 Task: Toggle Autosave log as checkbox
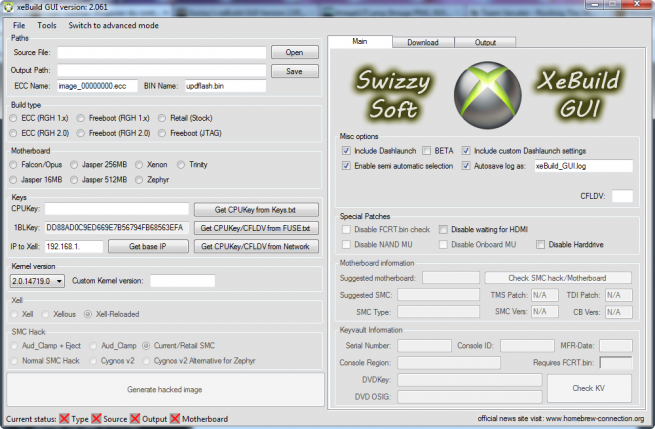pyautogui.click(x=466, y=166)
